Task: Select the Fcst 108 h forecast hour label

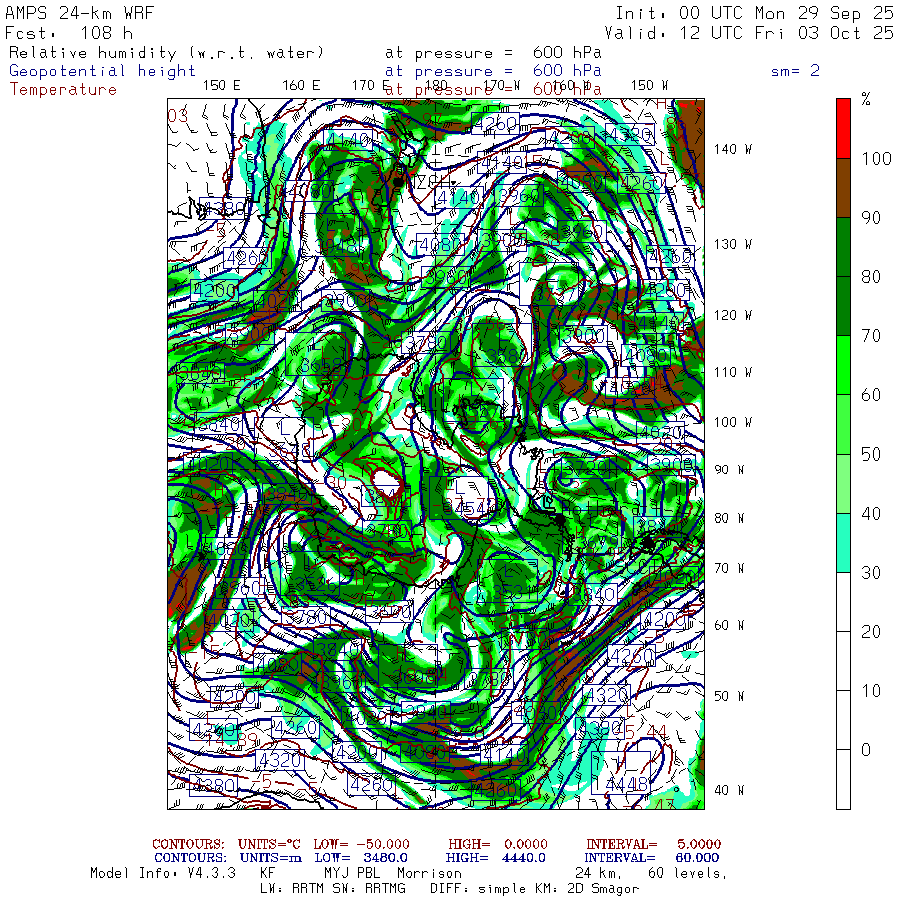Action: (69, 33)
